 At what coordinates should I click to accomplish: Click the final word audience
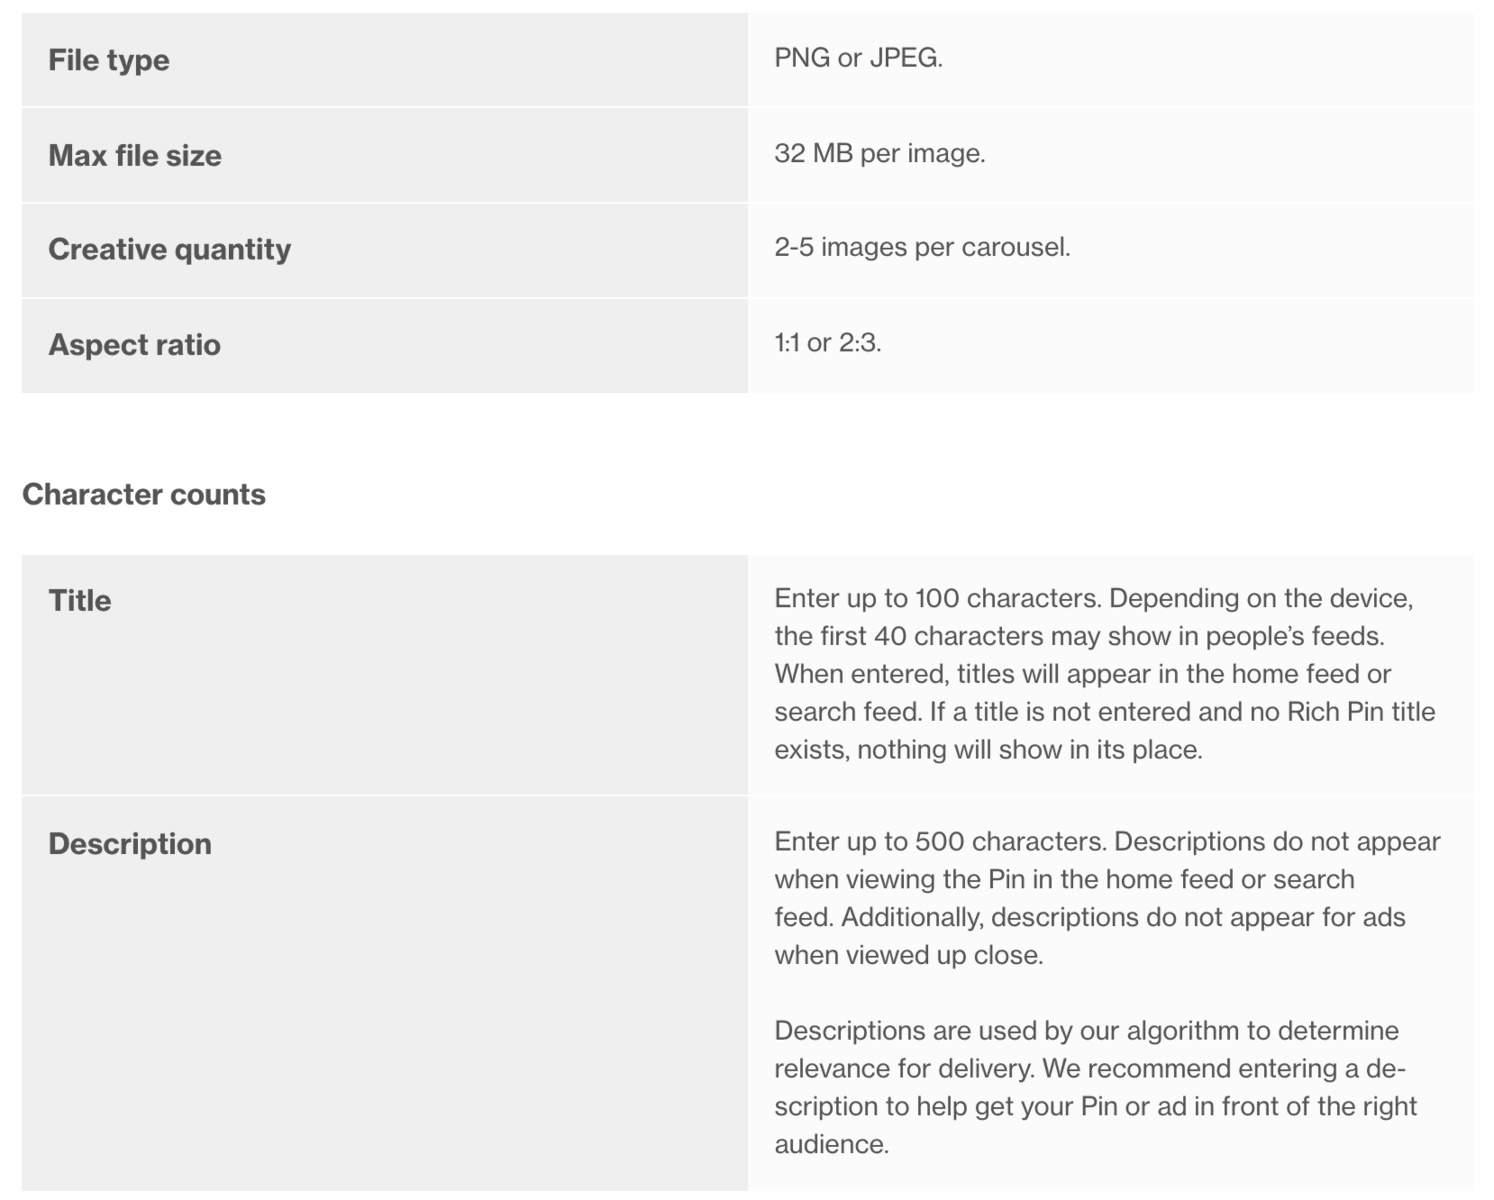(x=830, y=1144)
